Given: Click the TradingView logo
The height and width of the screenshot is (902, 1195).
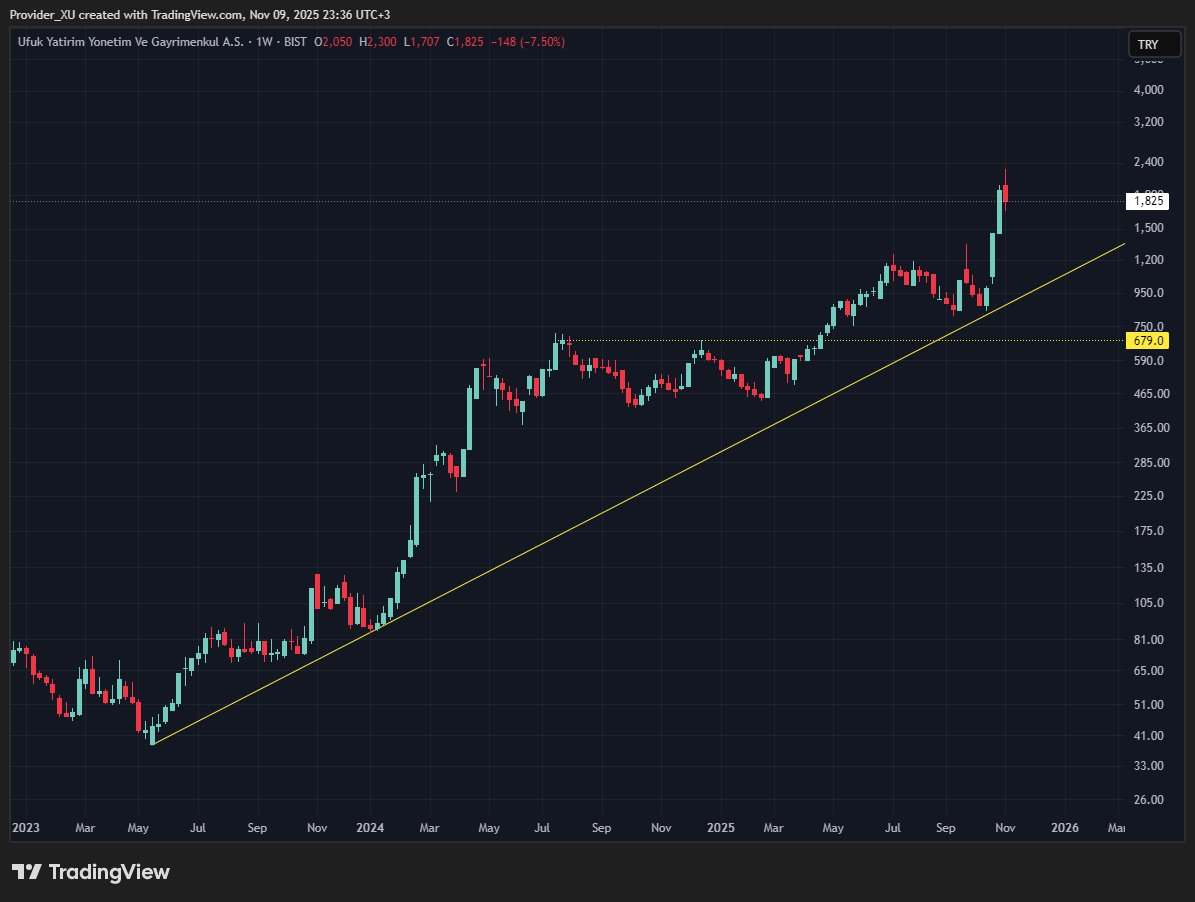Looking at the screenshot, I should click(x=91, y=872).
